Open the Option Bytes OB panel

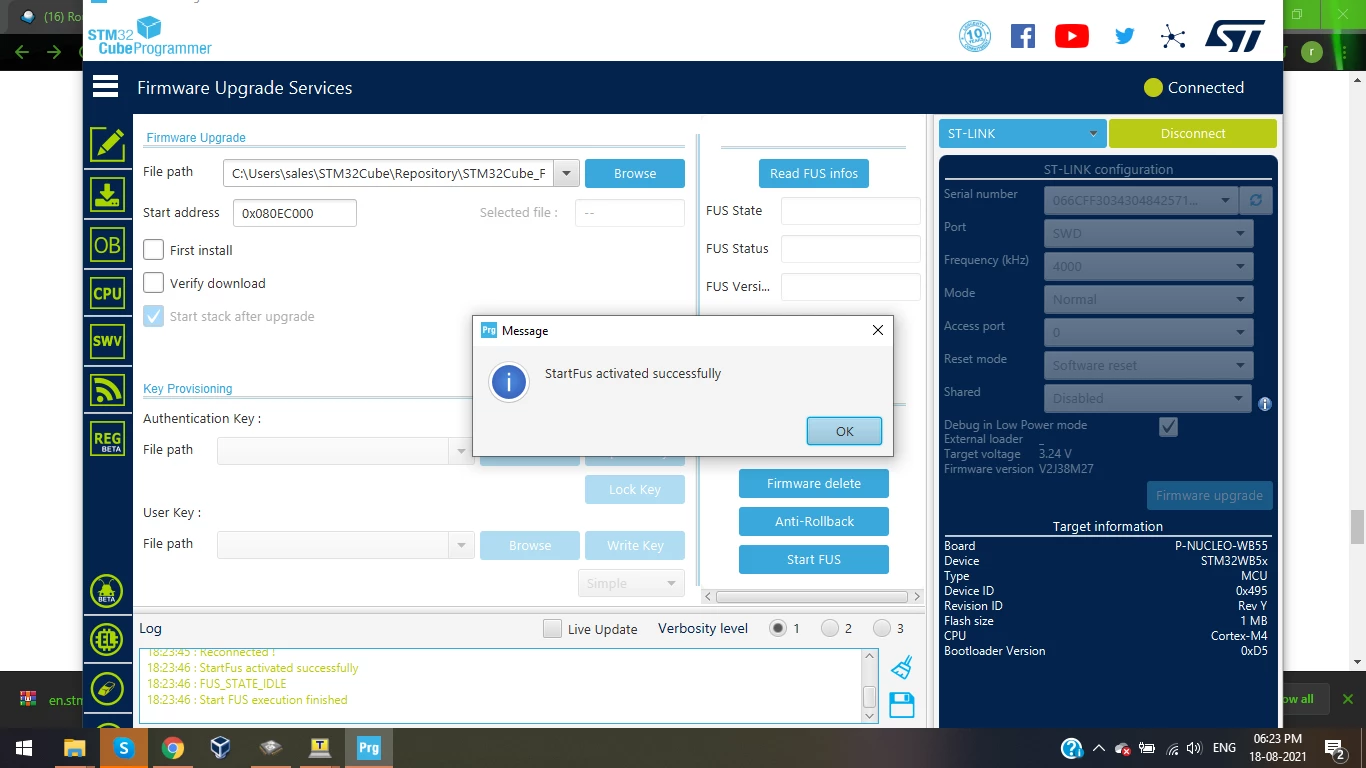pos(107,244)
